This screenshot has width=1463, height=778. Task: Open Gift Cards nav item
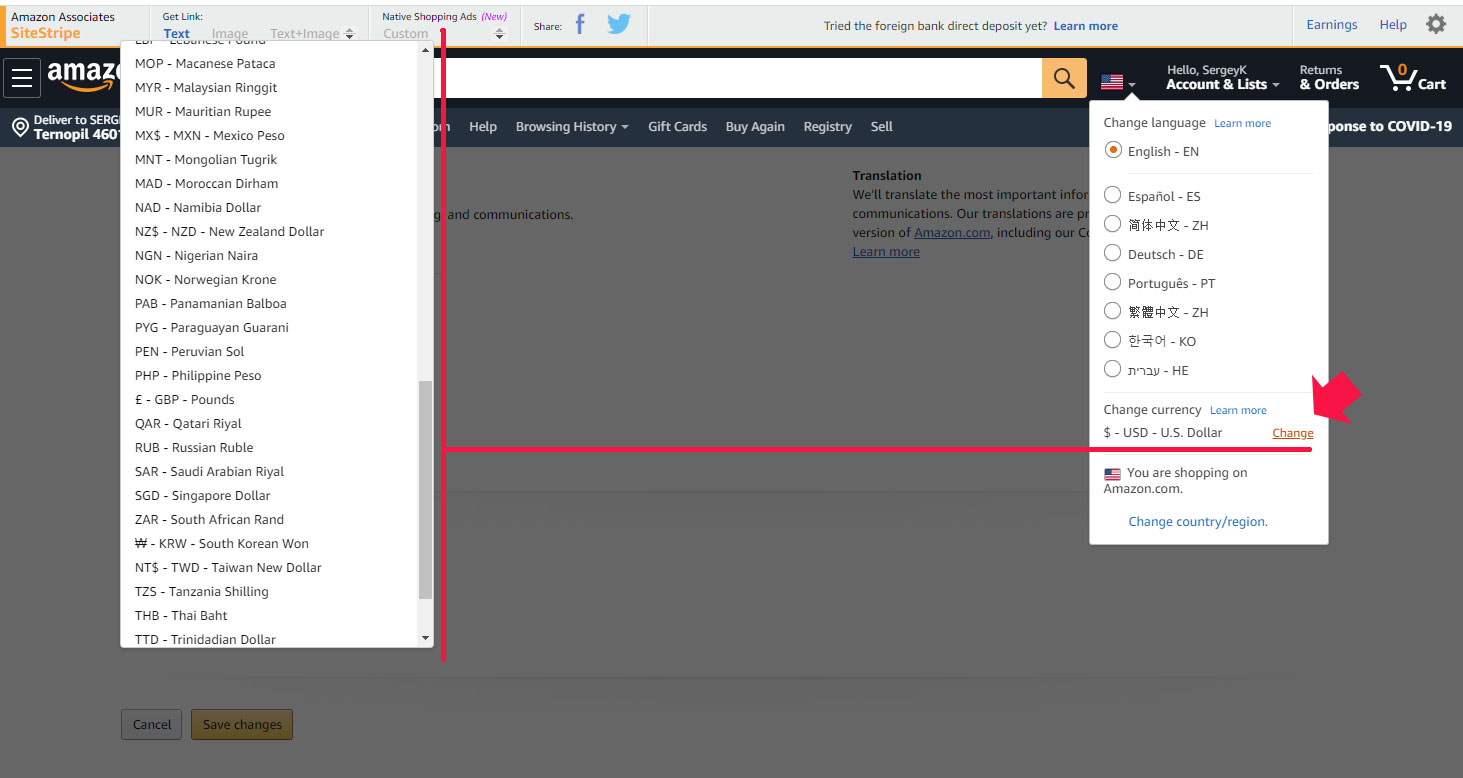(x=677, y=127)
